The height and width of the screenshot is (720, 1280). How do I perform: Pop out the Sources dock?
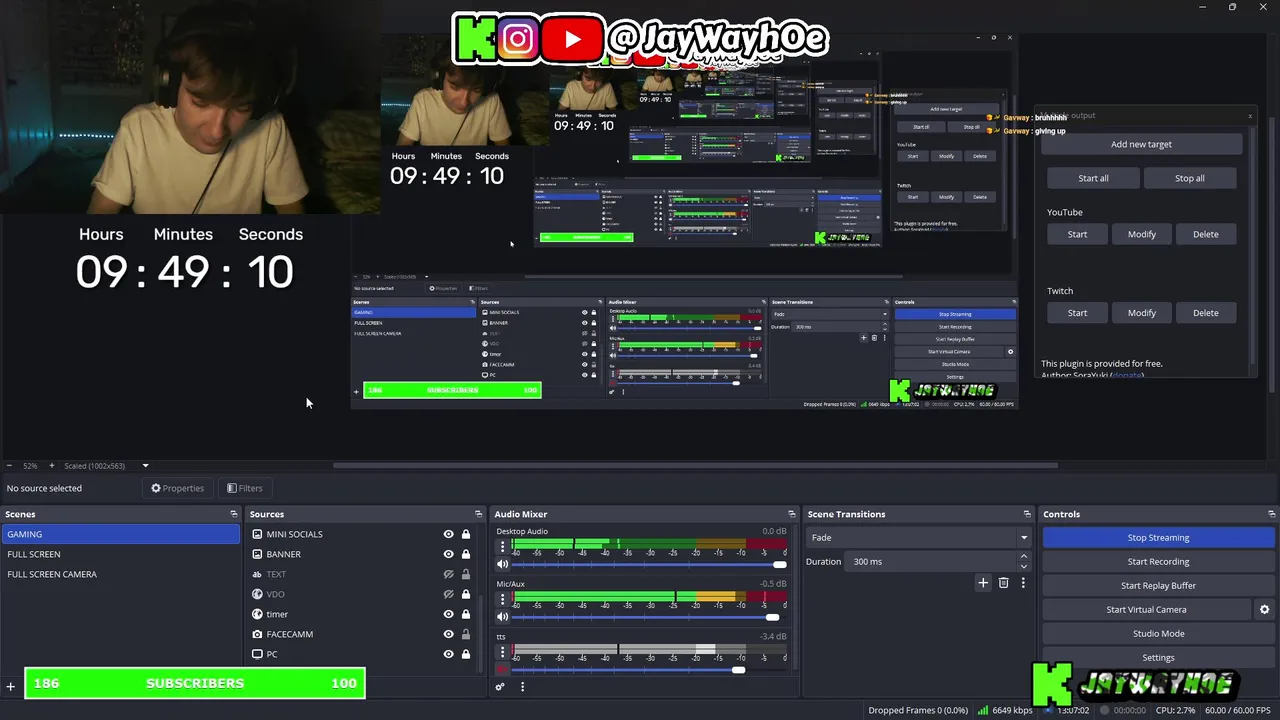pos(478,514)
